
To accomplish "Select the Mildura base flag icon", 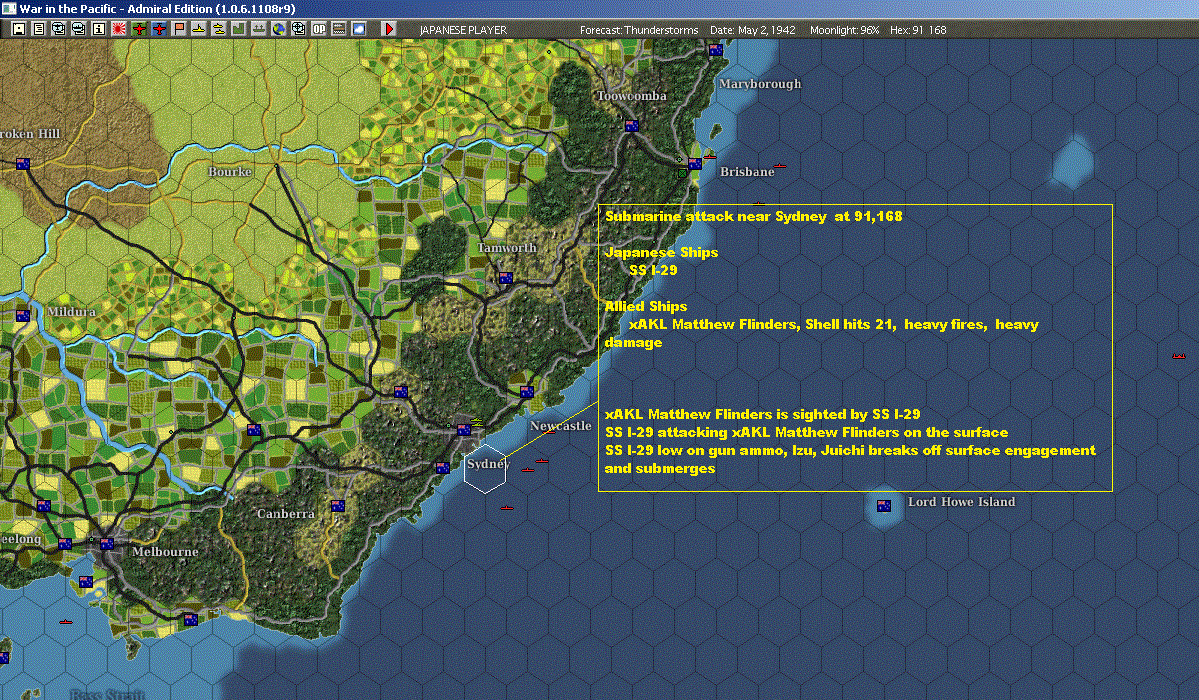I will tap(23, 315).
